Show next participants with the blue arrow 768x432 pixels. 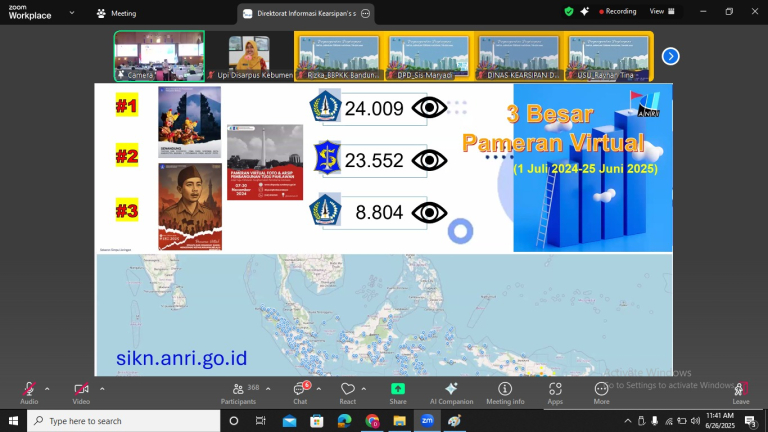click(x=671, y=56)
